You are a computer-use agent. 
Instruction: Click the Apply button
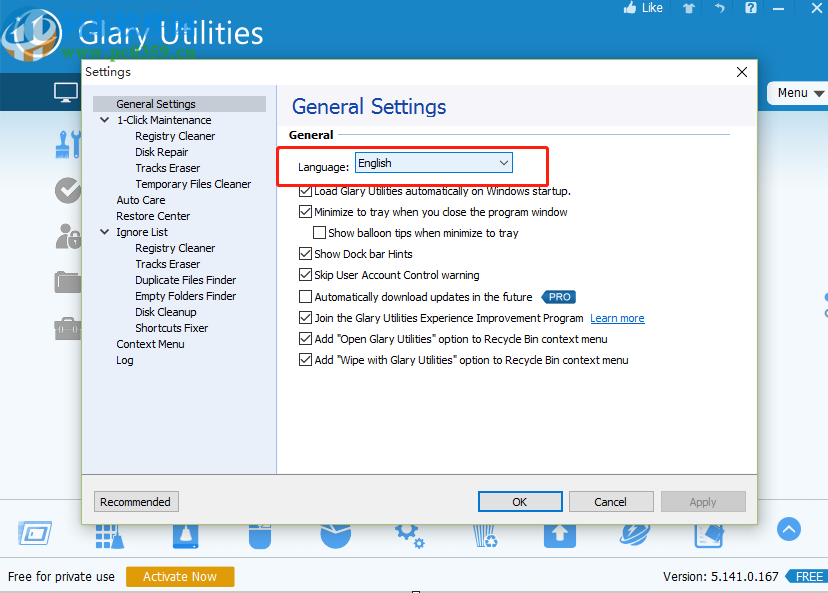point(703,502)
